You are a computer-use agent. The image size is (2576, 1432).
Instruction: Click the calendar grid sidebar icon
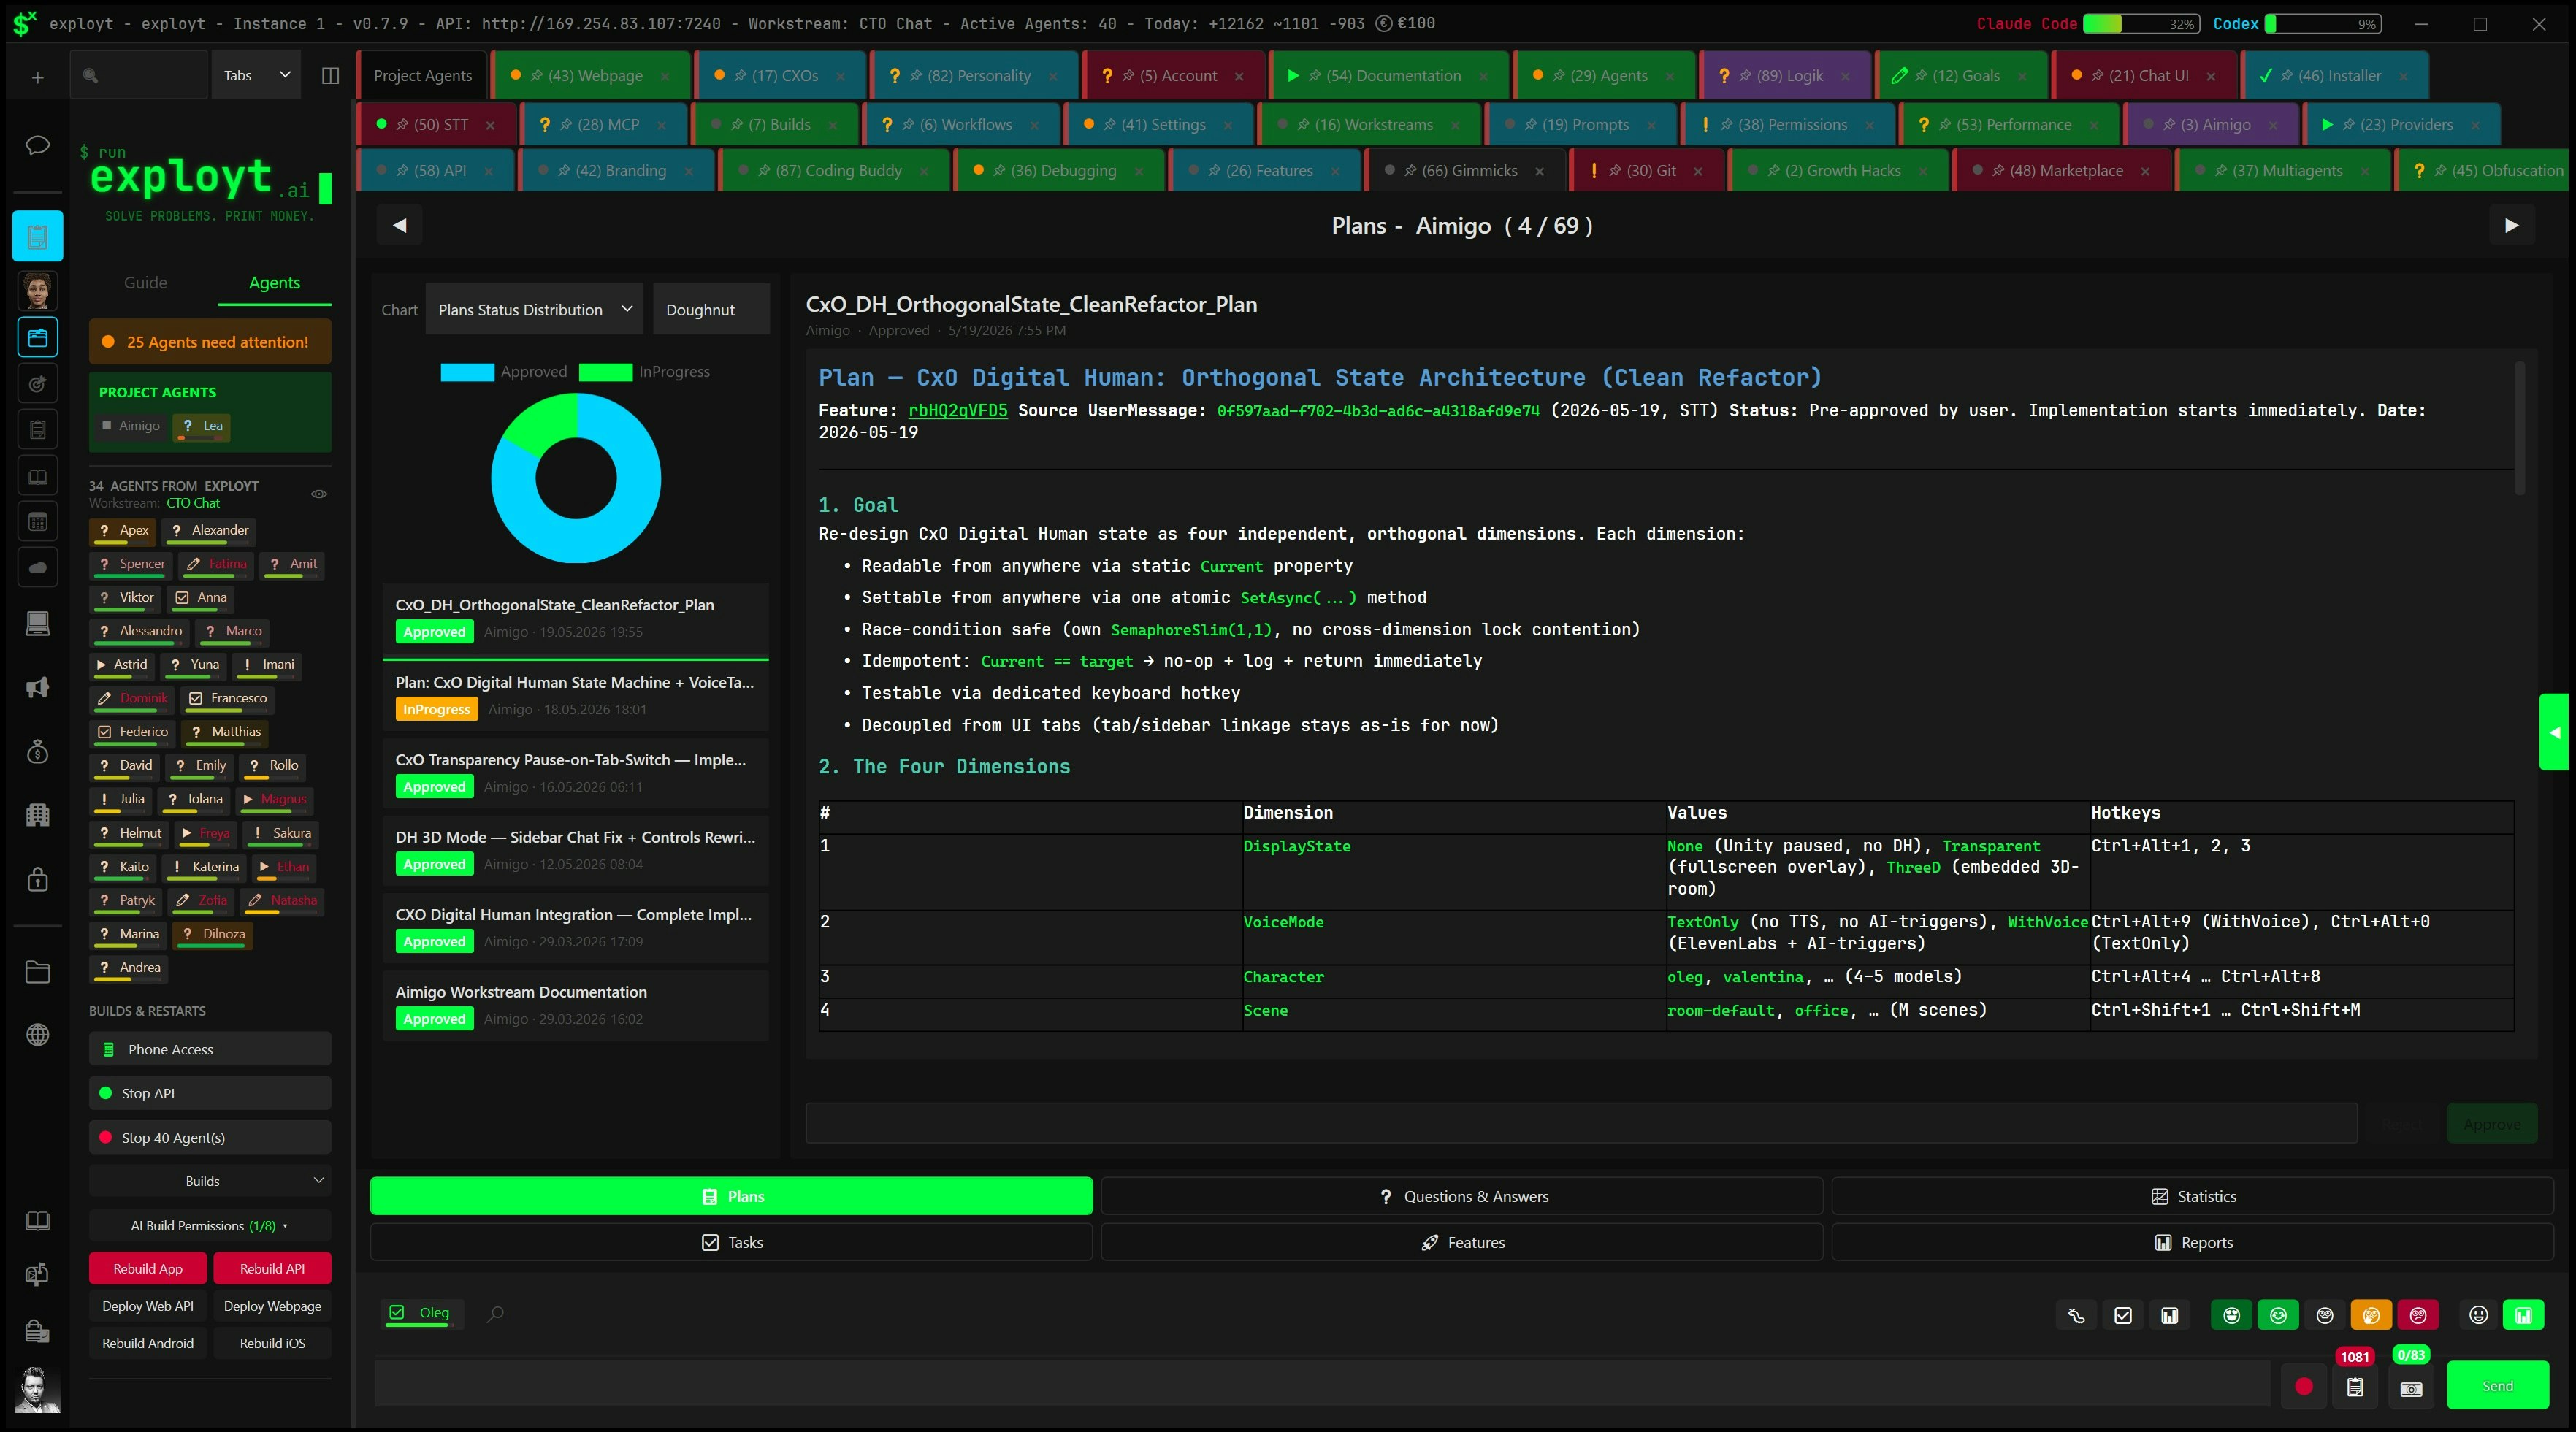pyautogui.click(x=37, y=522)
